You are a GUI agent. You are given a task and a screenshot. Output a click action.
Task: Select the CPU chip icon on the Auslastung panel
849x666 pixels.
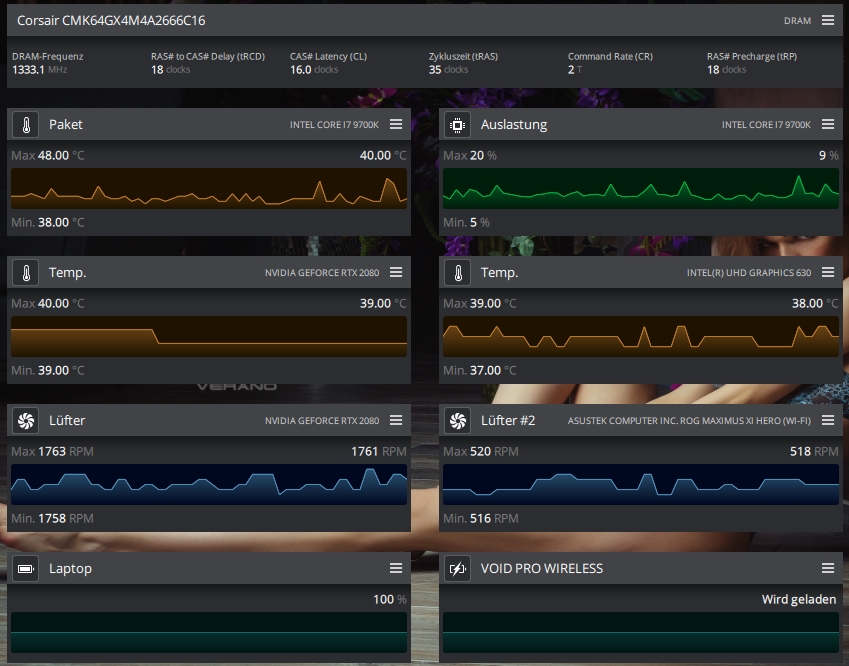[x=457, y=124]
